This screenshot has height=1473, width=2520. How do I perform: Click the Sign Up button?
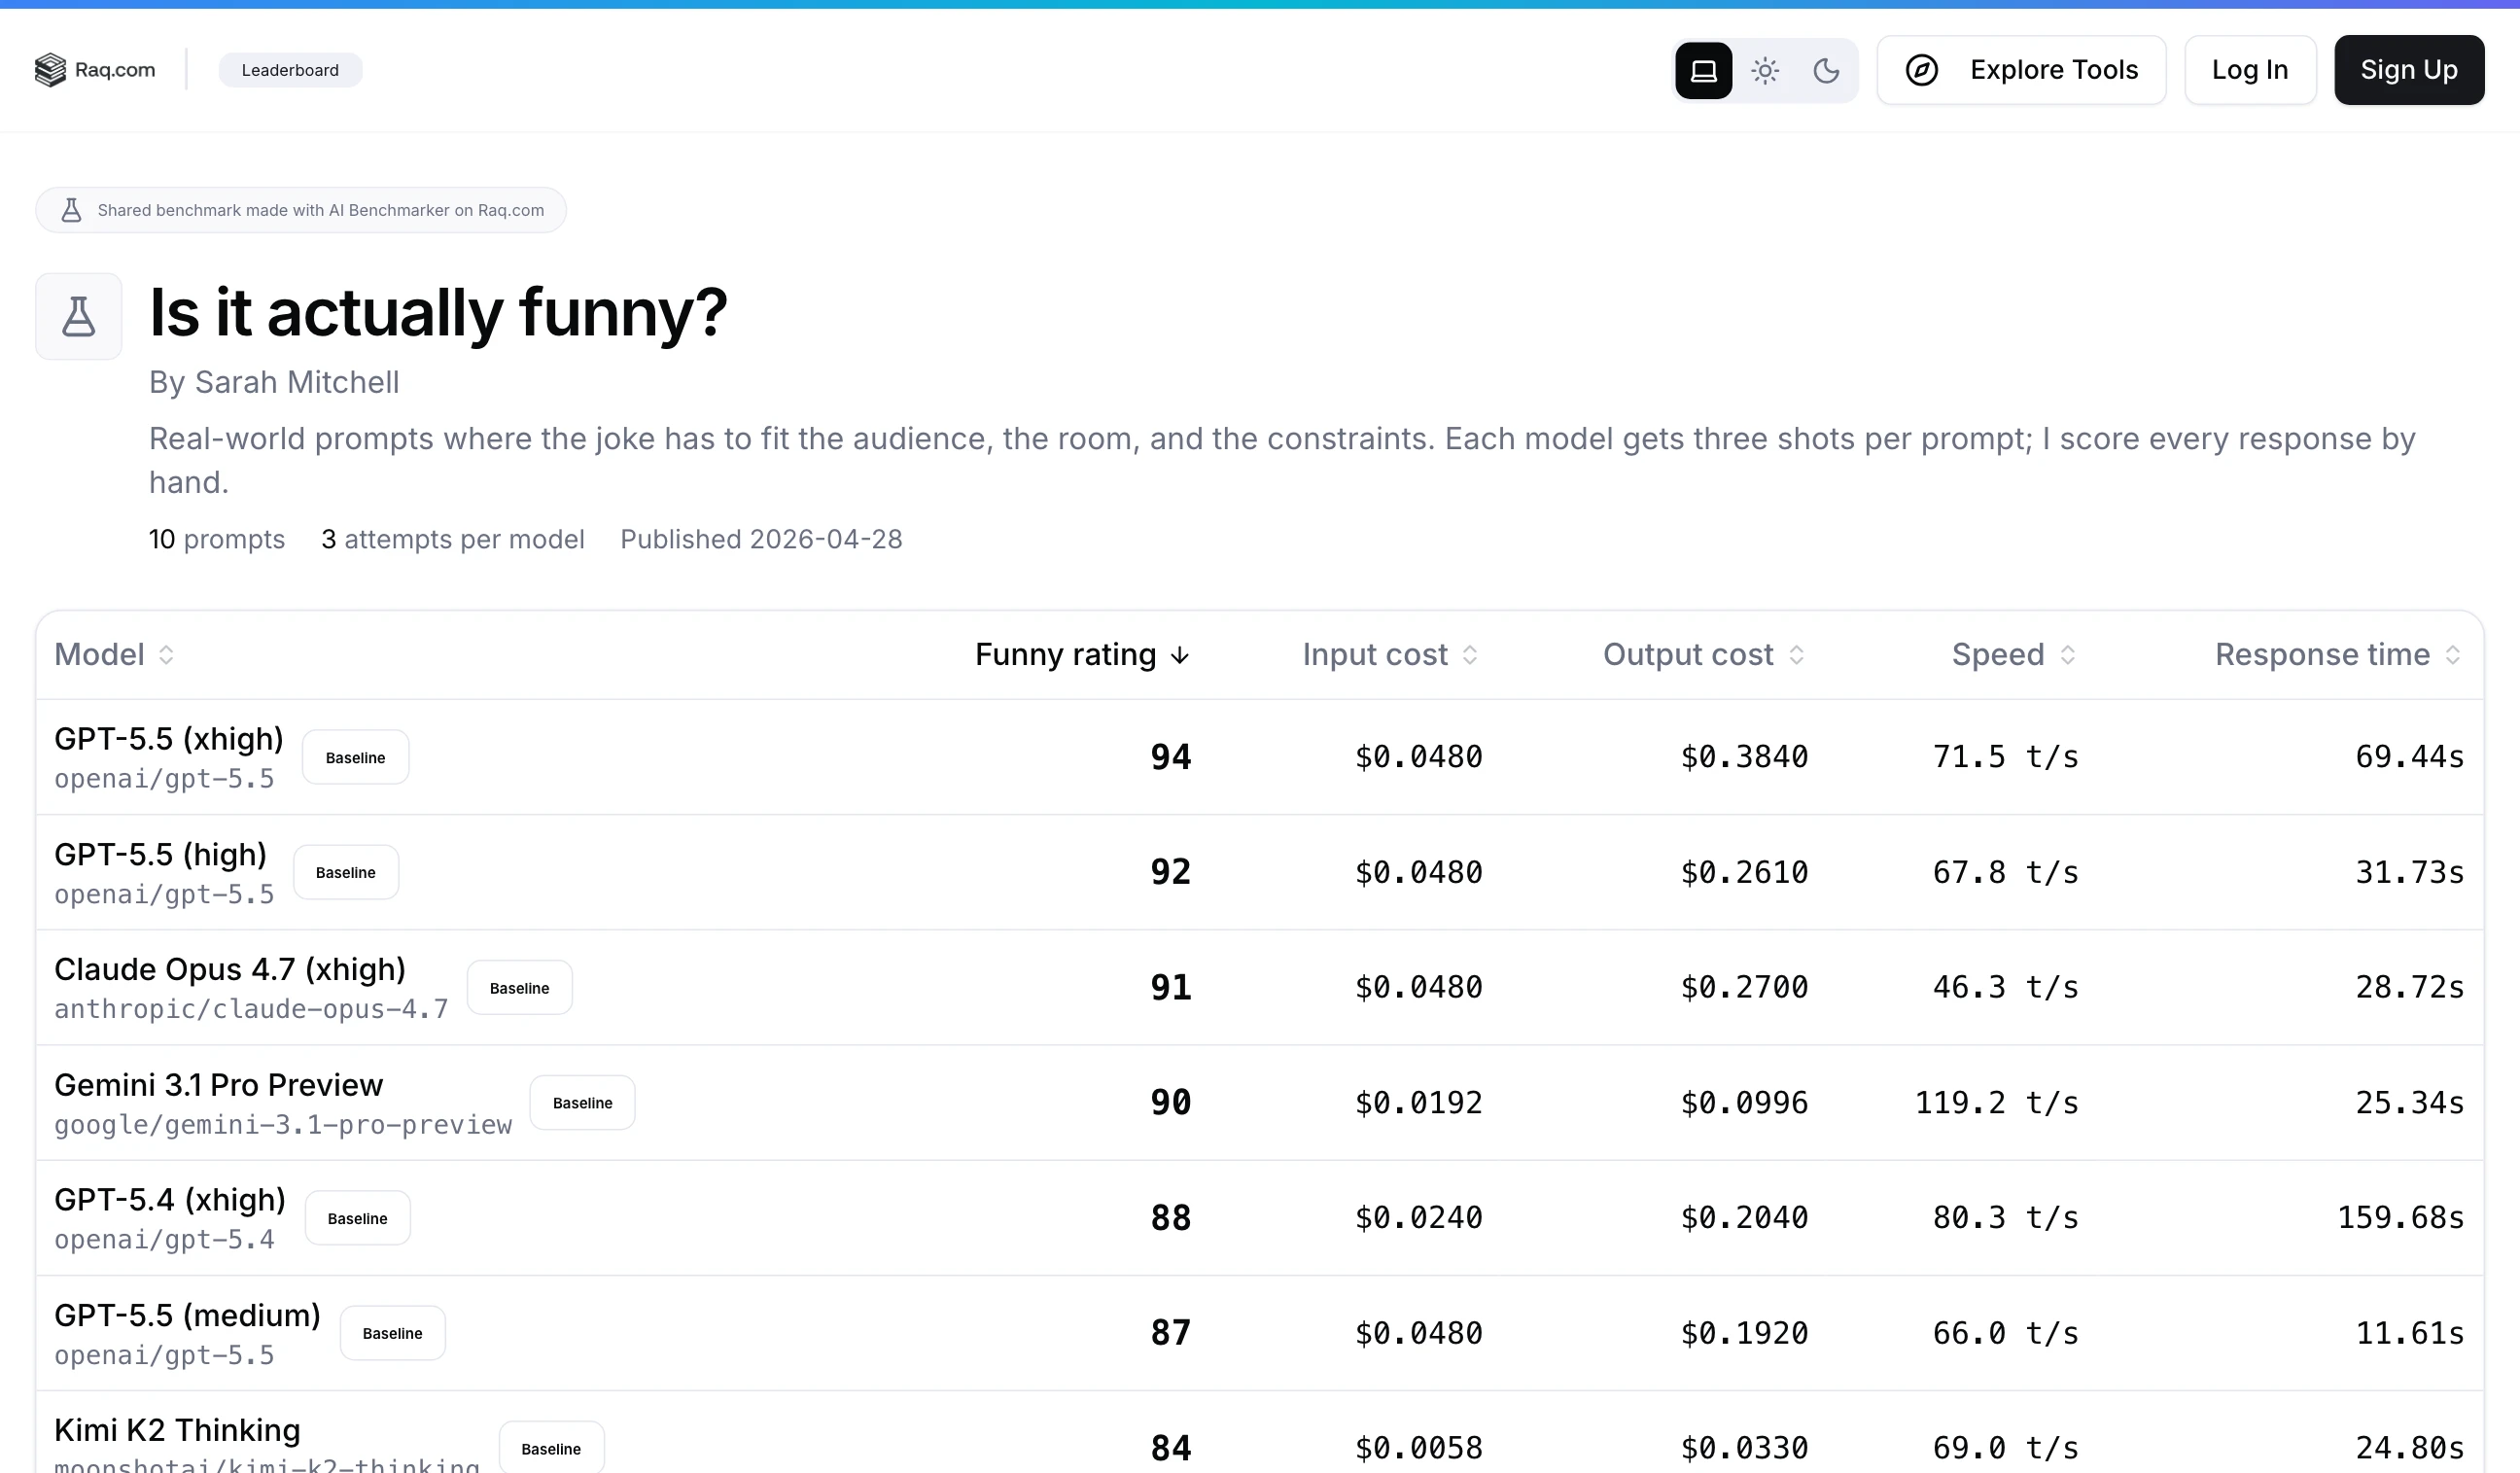2408,70
